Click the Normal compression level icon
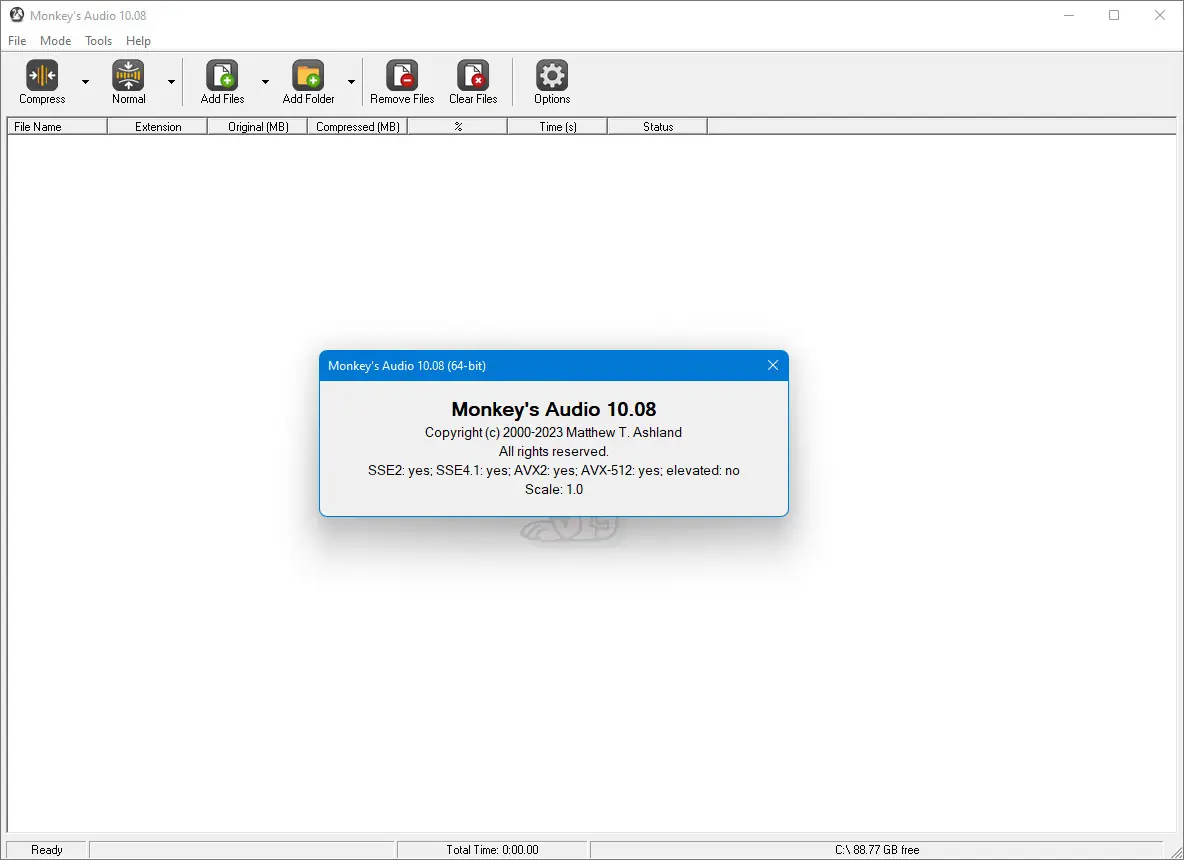 point(128,76)
